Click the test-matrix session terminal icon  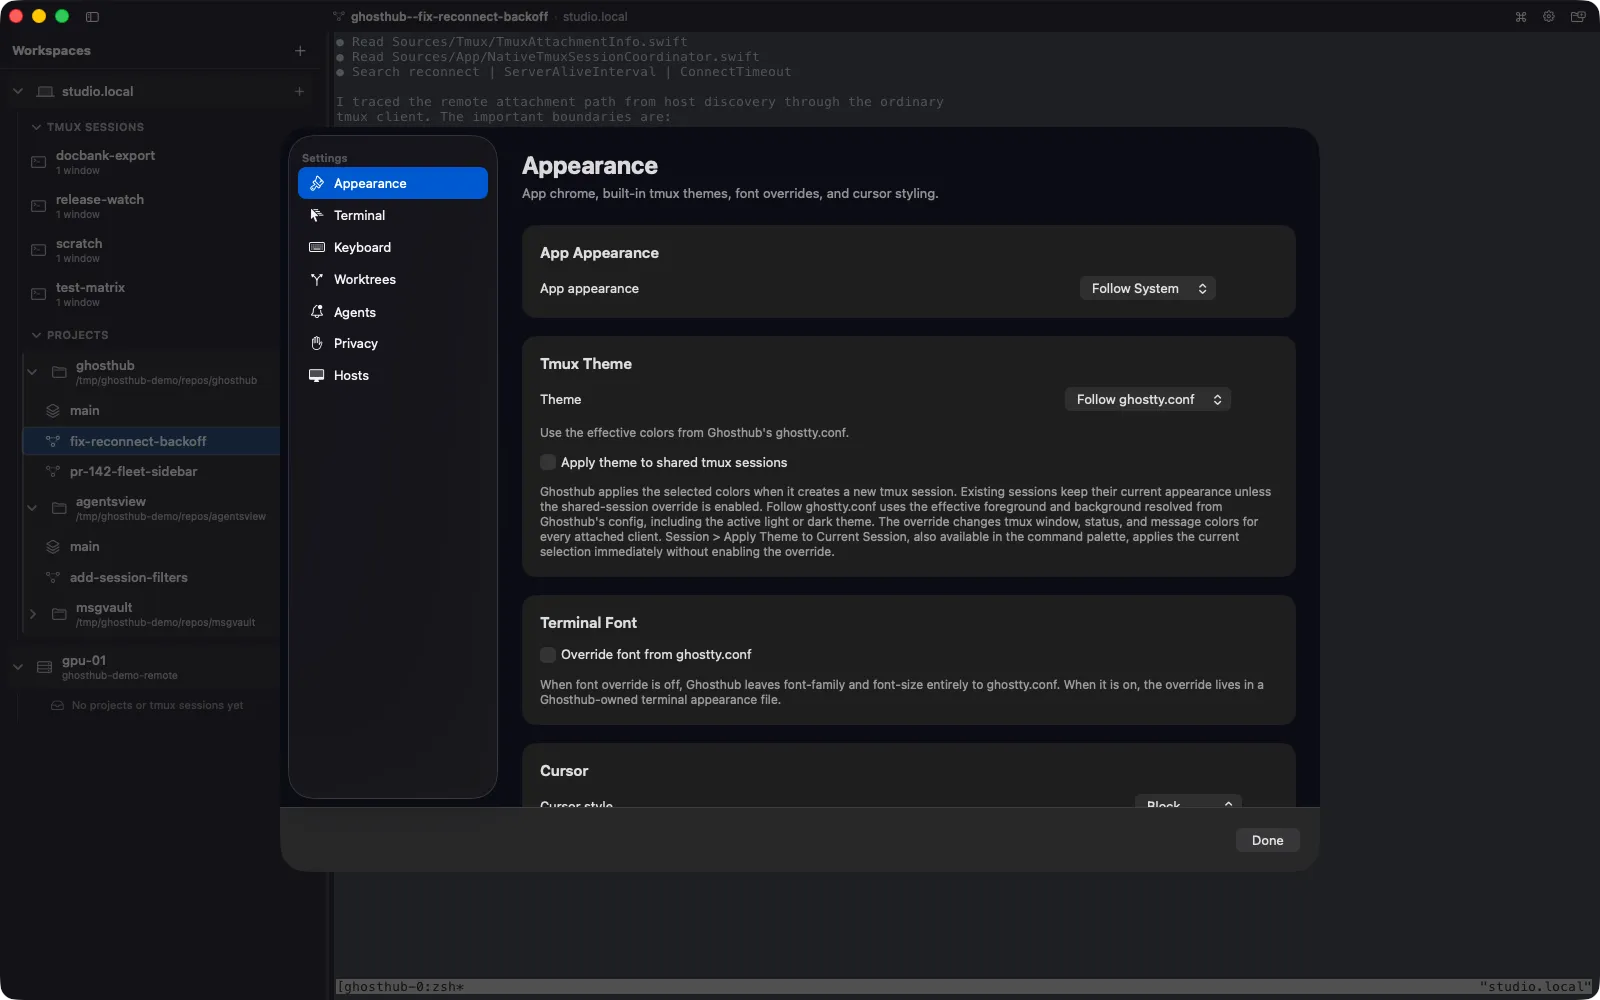click(38, 294)
